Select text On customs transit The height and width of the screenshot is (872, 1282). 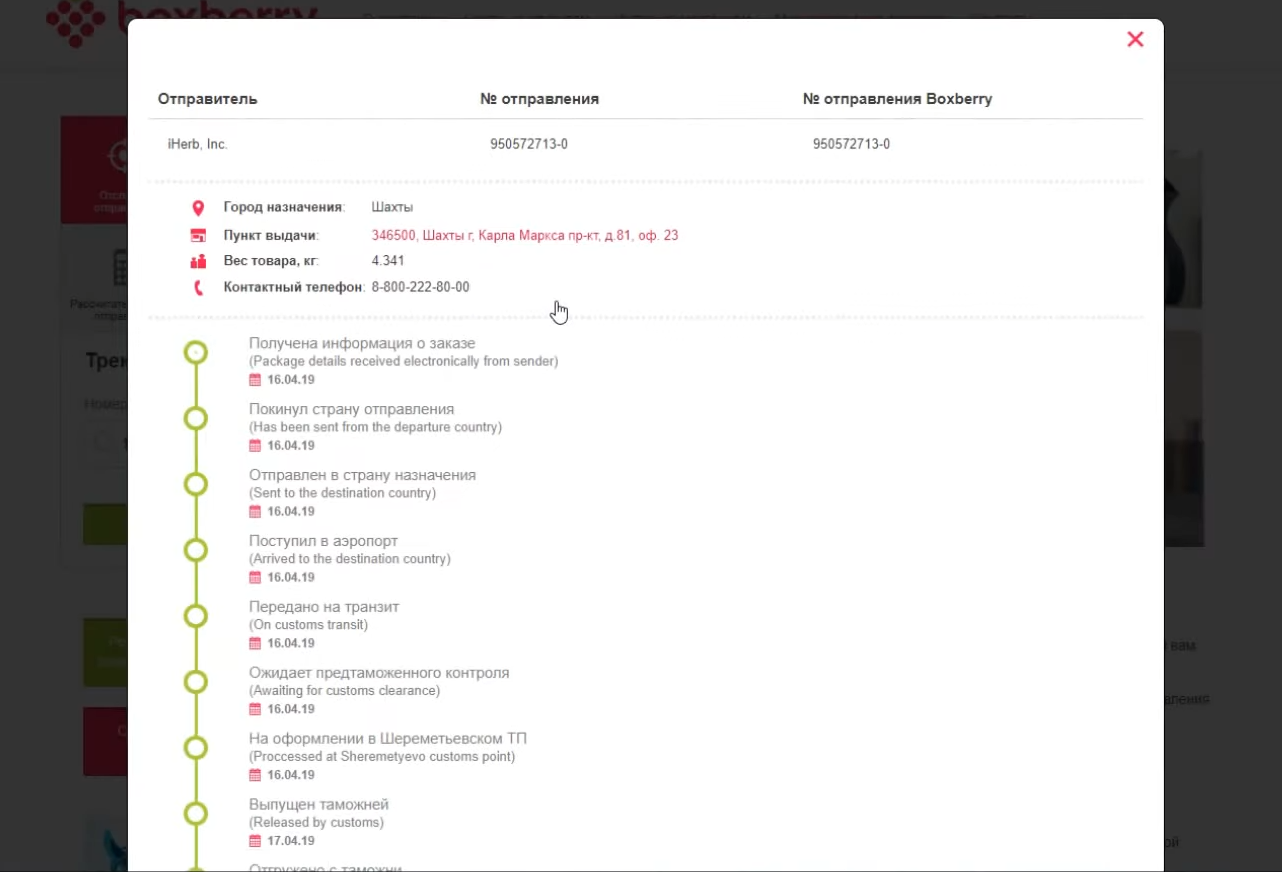[309, 625]
